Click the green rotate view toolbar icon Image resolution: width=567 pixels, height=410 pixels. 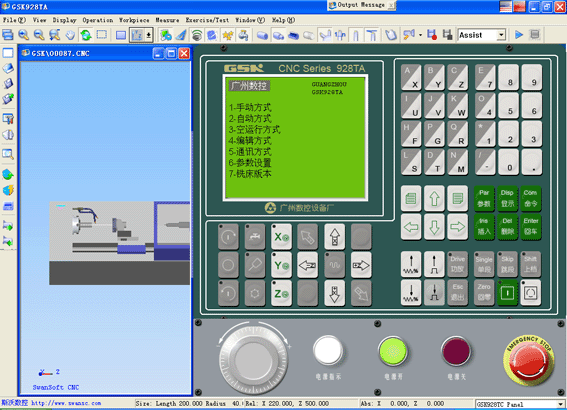(86, 35)
